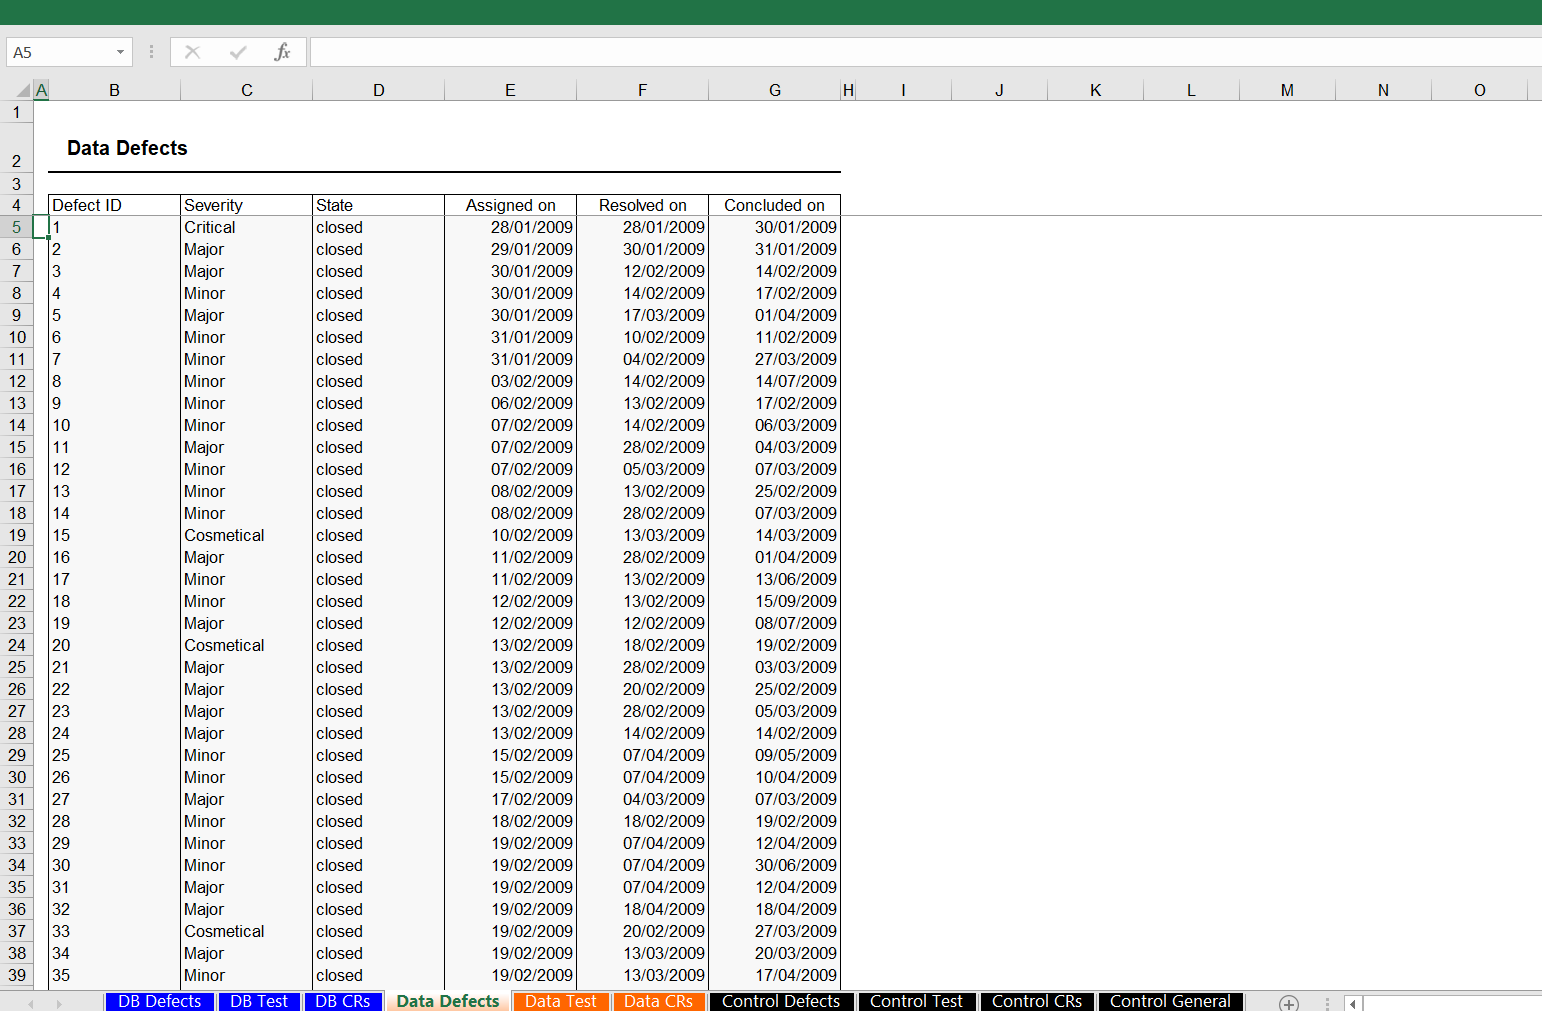Click the 'State' header cell

(x=379, y=205)
